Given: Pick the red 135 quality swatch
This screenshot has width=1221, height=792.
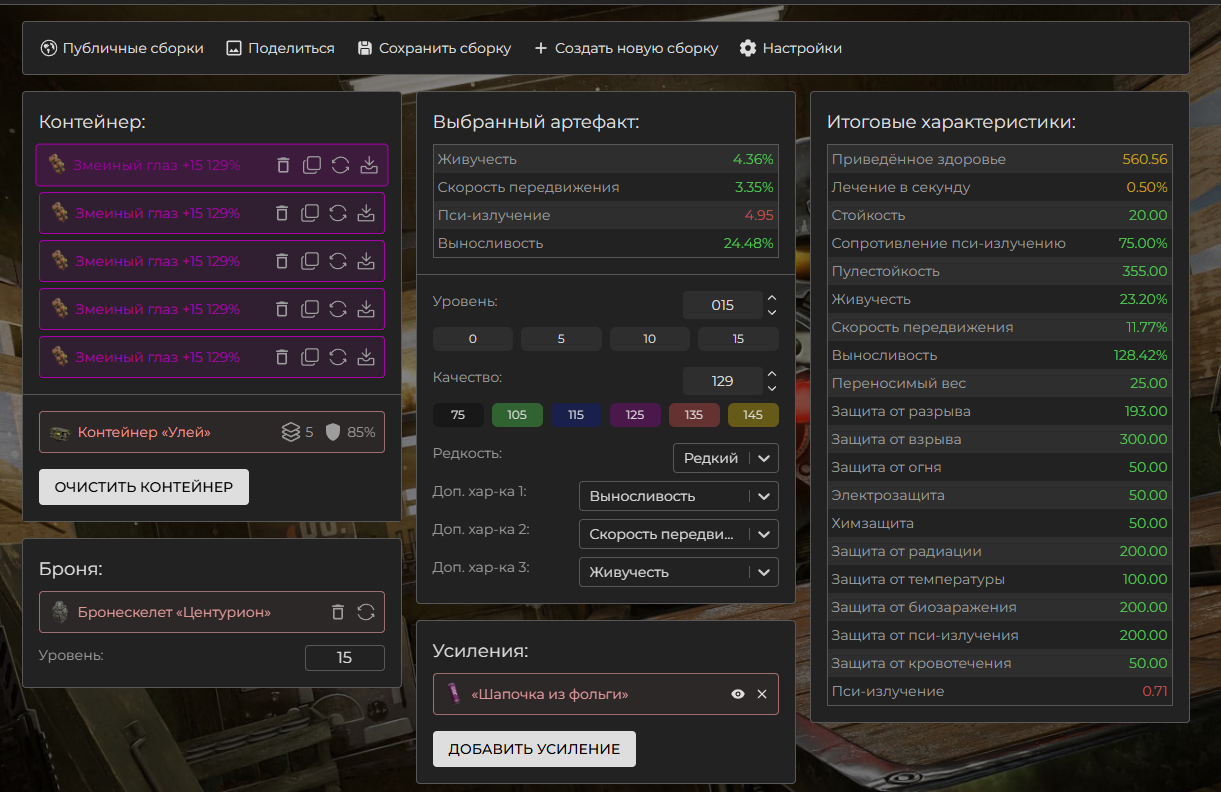Looking at the screenshot, I should [694, 415].
